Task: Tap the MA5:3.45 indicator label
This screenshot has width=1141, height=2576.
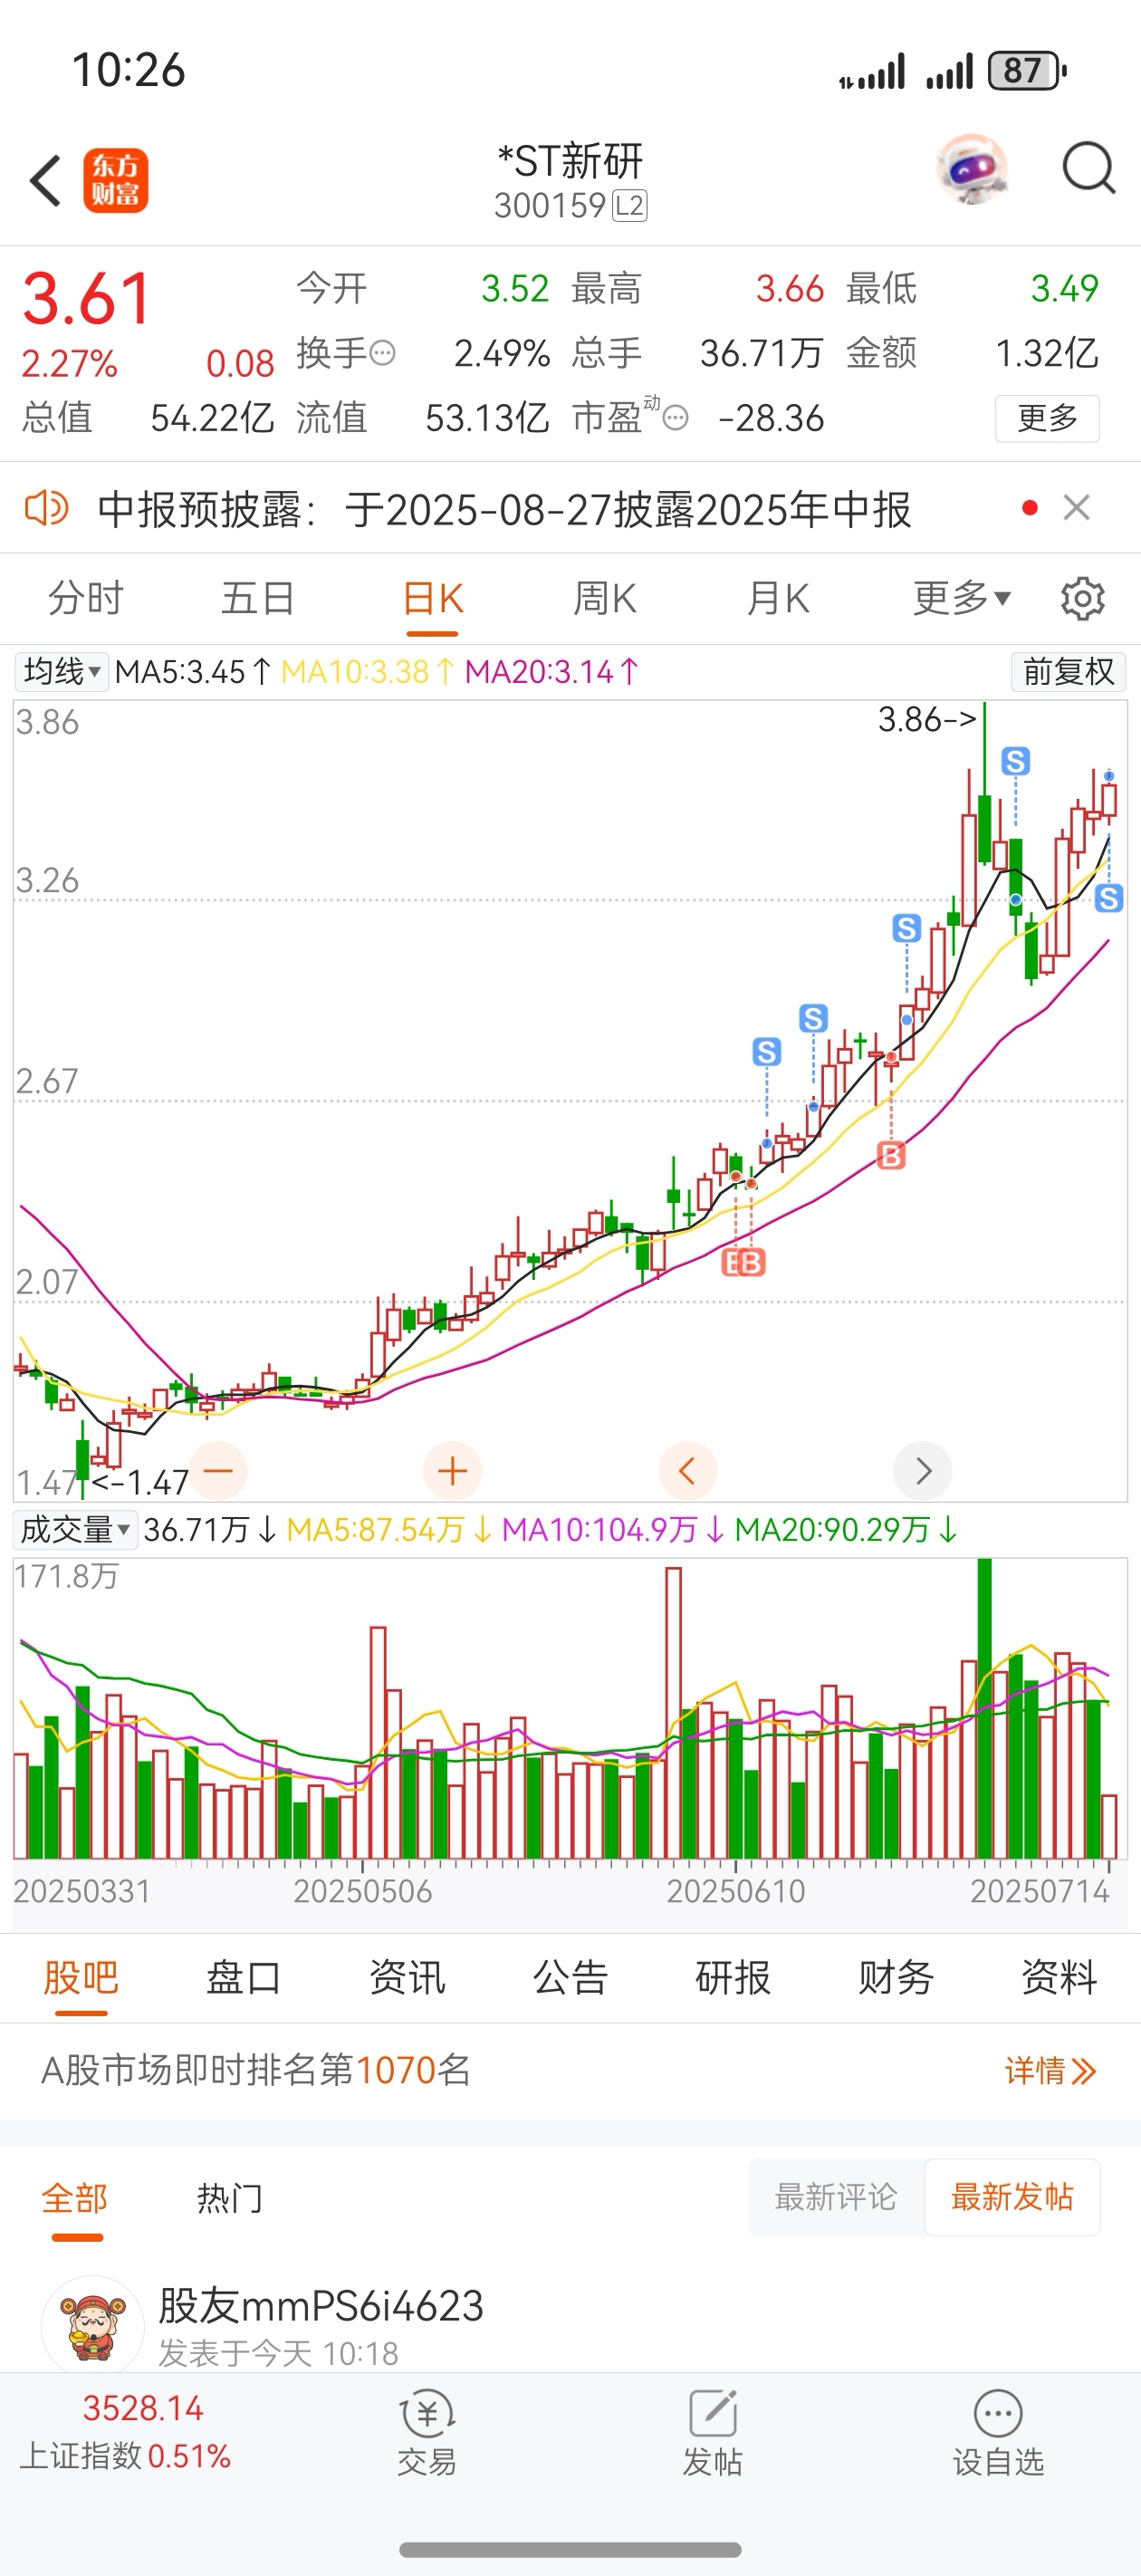Action: click(x=193, y=671)
